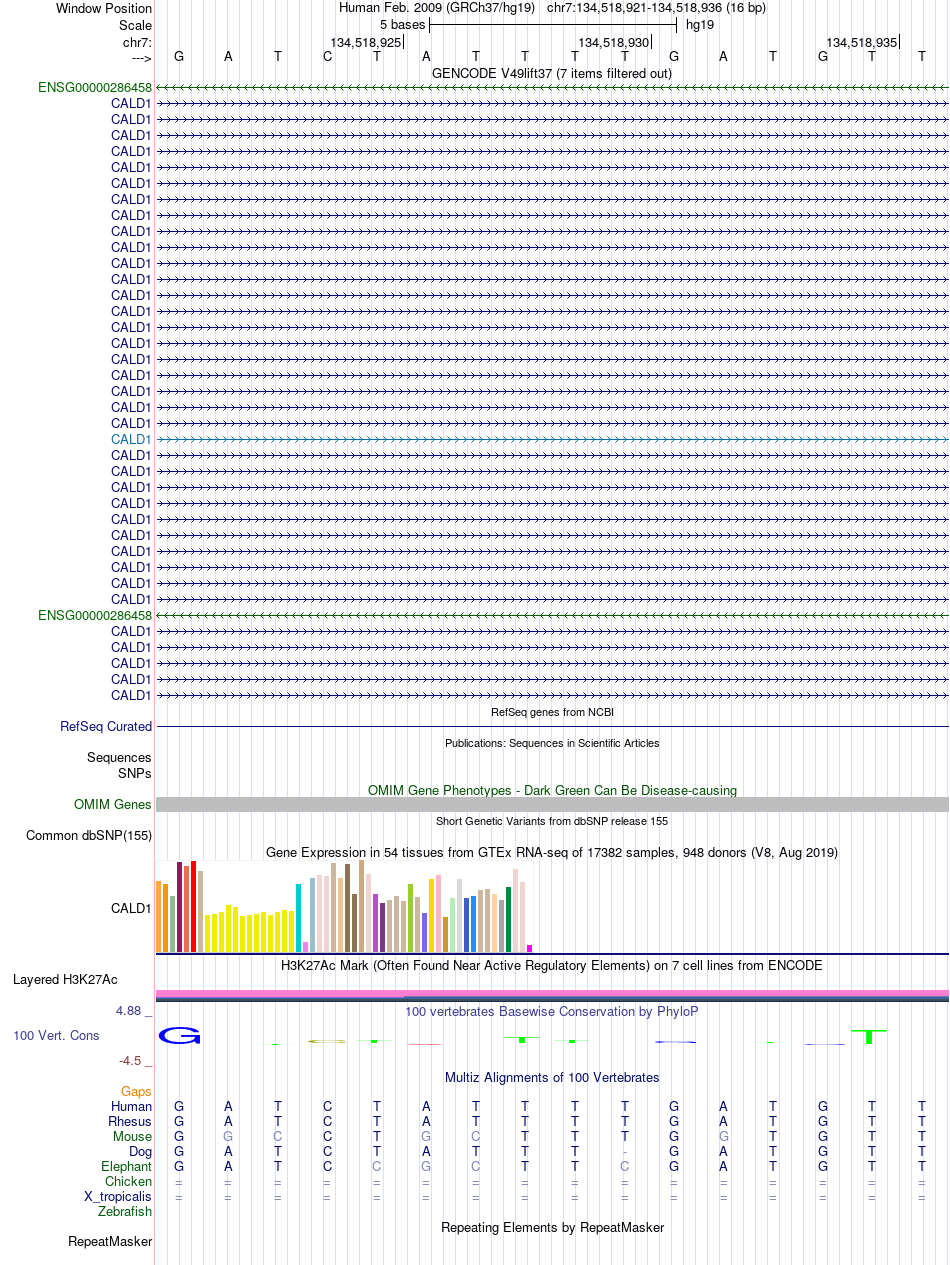
Task: Select the Common dbSNP(155) track label
Action: pyautogui.click(x=89, y=836)
